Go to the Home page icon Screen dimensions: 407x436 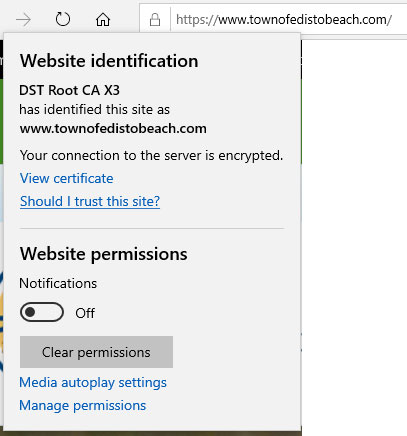(103, 19)
